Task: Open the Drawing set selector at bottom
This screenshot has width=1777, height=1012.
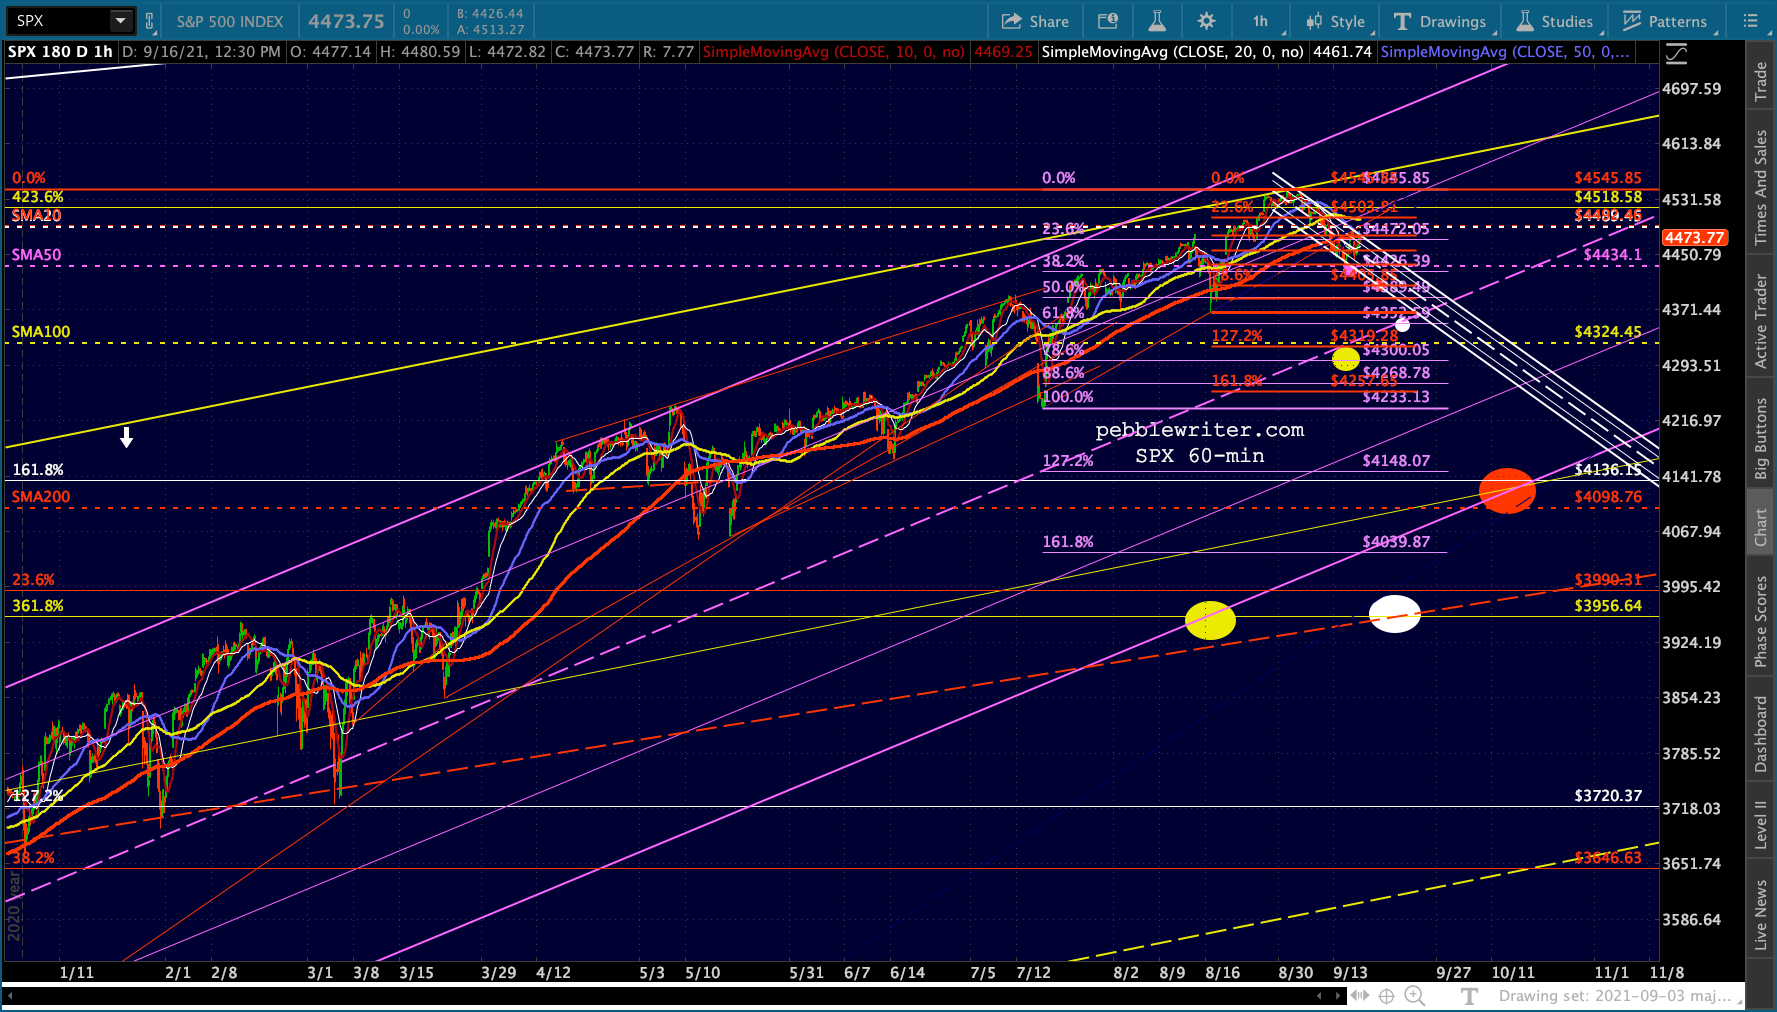Action: click(x=1615, y=996)
